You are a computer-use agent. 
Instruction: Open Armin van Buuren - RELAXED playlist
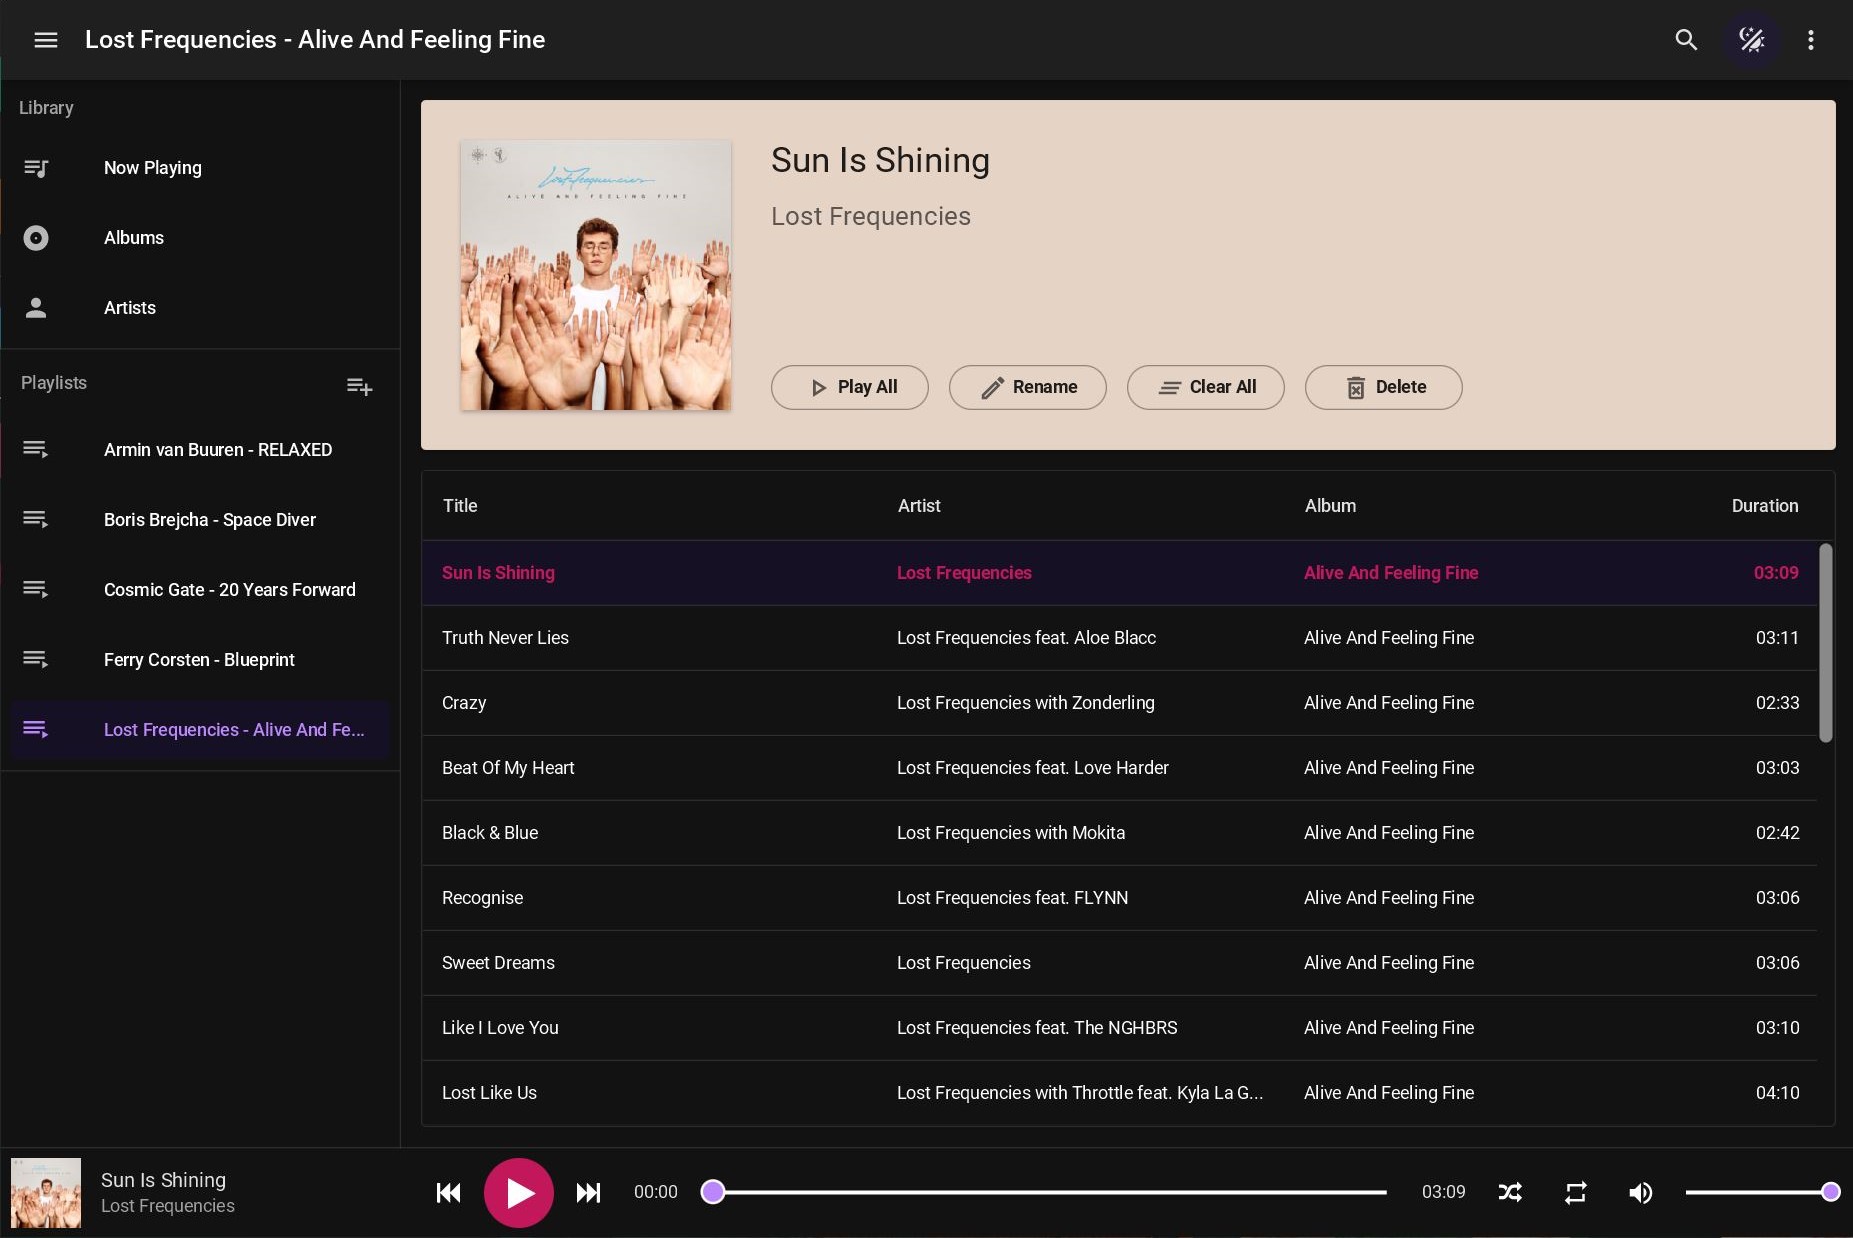[x=200, y=450]
